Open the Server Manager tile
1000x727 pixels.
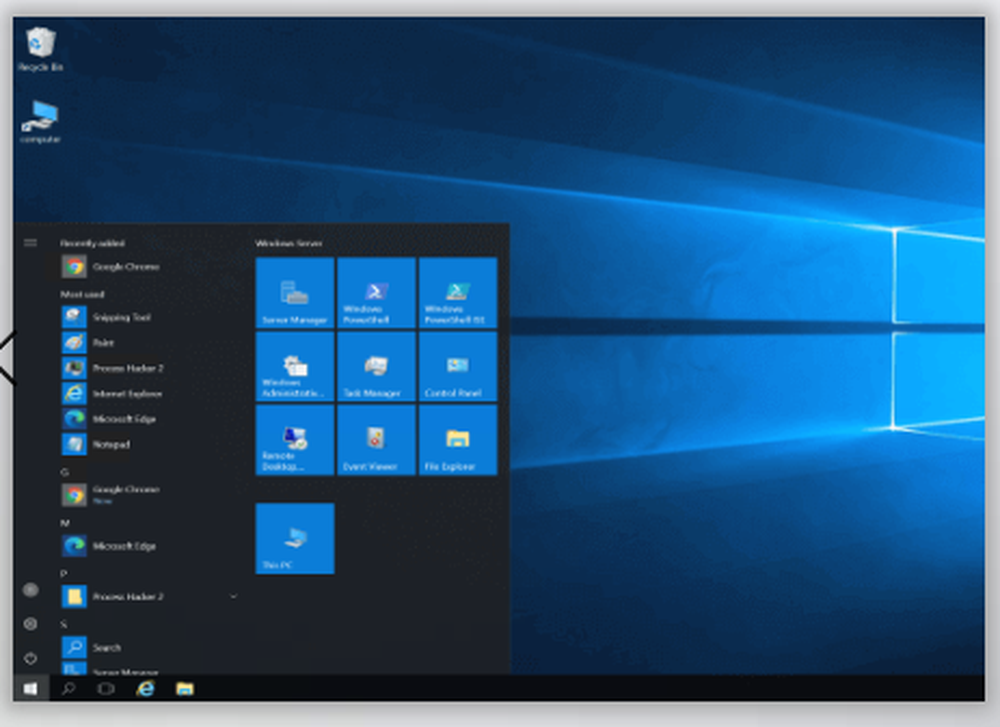click(295, 293)
